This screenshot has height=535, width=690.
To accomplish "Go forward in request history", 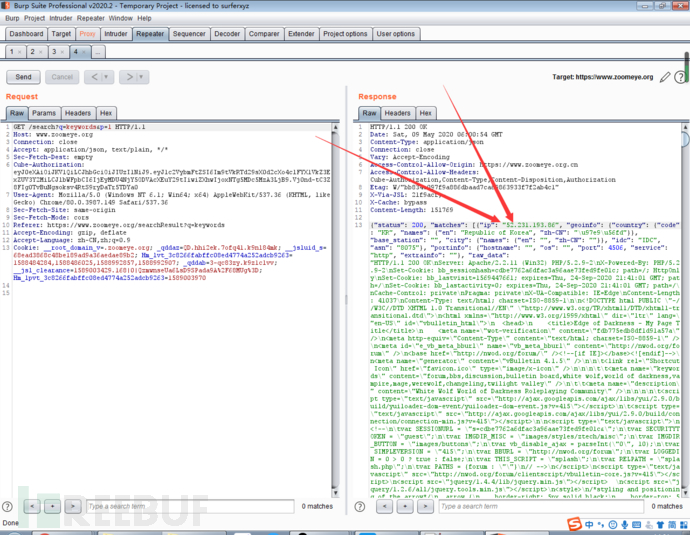I will (129, 77).
